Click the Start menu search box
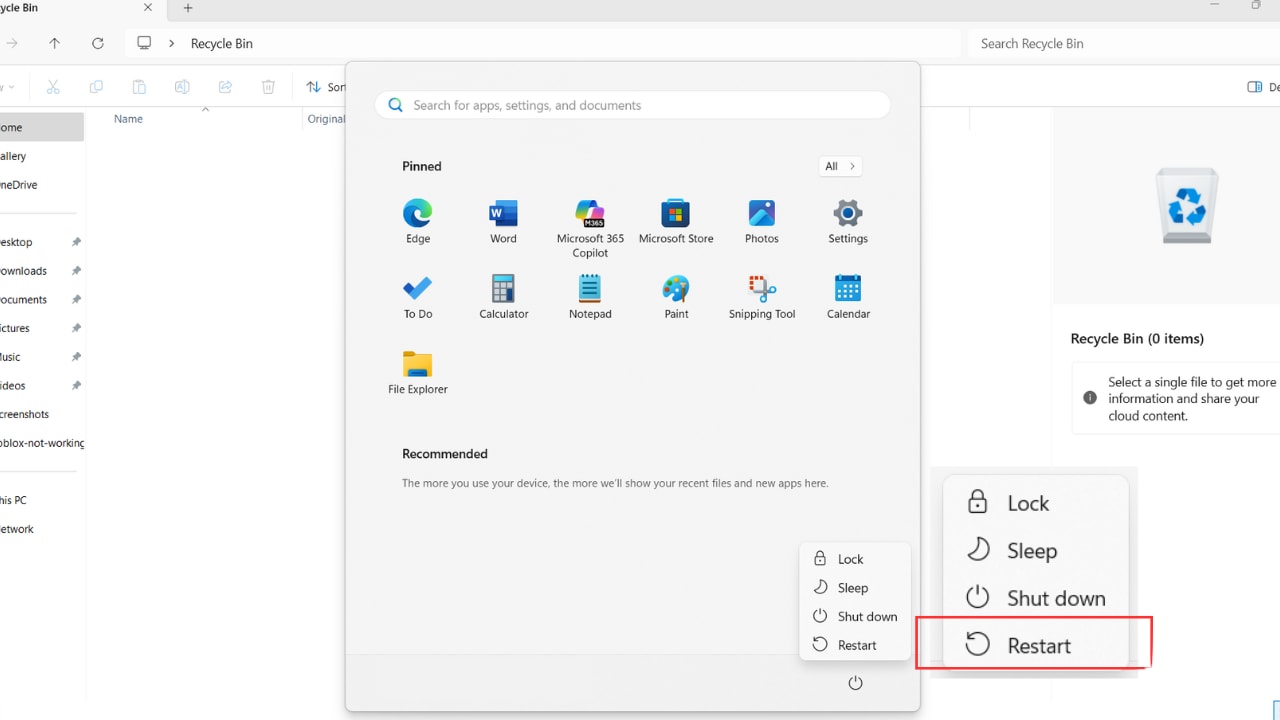This screenshot has width=1280, height=720. tap(633, 105)
